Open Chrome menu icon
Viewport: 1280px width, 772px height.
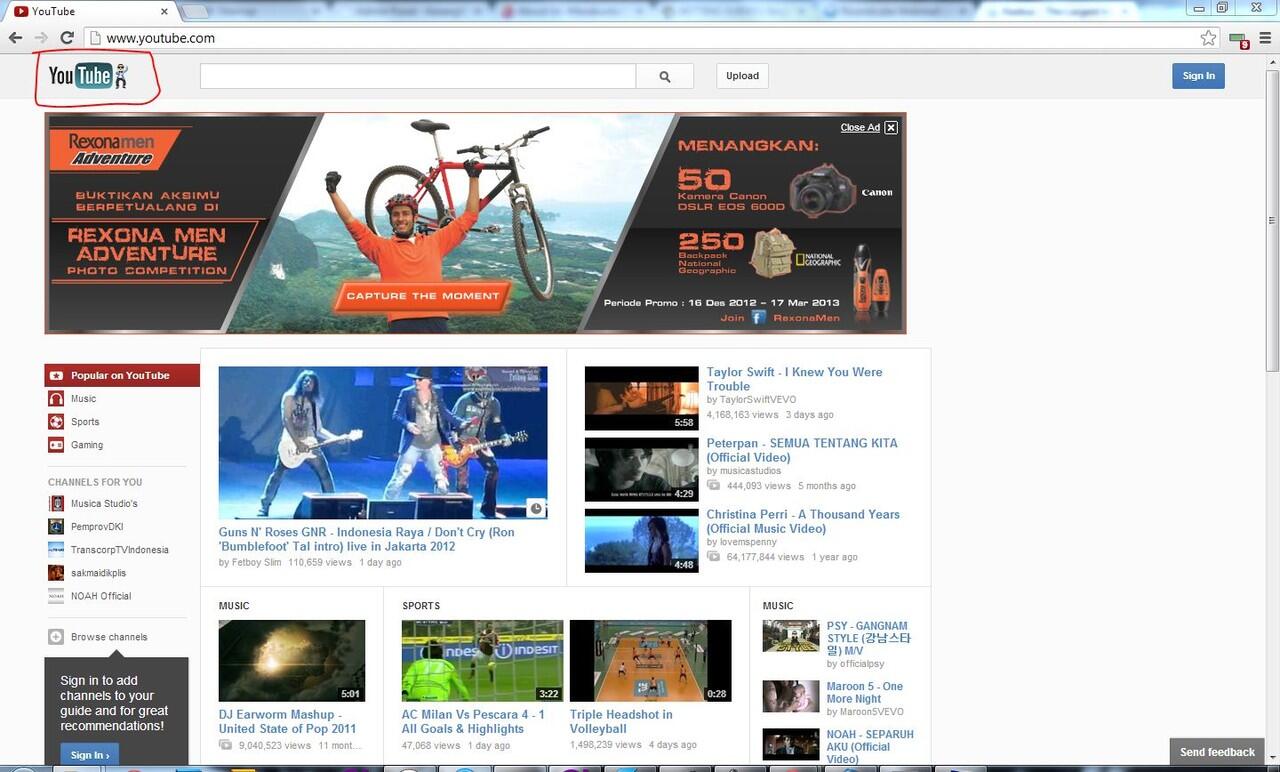pos(1266,38)
